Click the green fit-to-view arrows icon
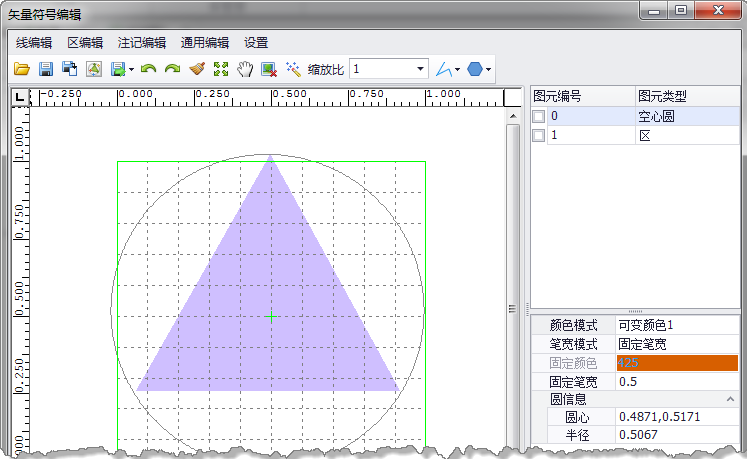This screenshot has height=459, width=747. pos(221,69)
